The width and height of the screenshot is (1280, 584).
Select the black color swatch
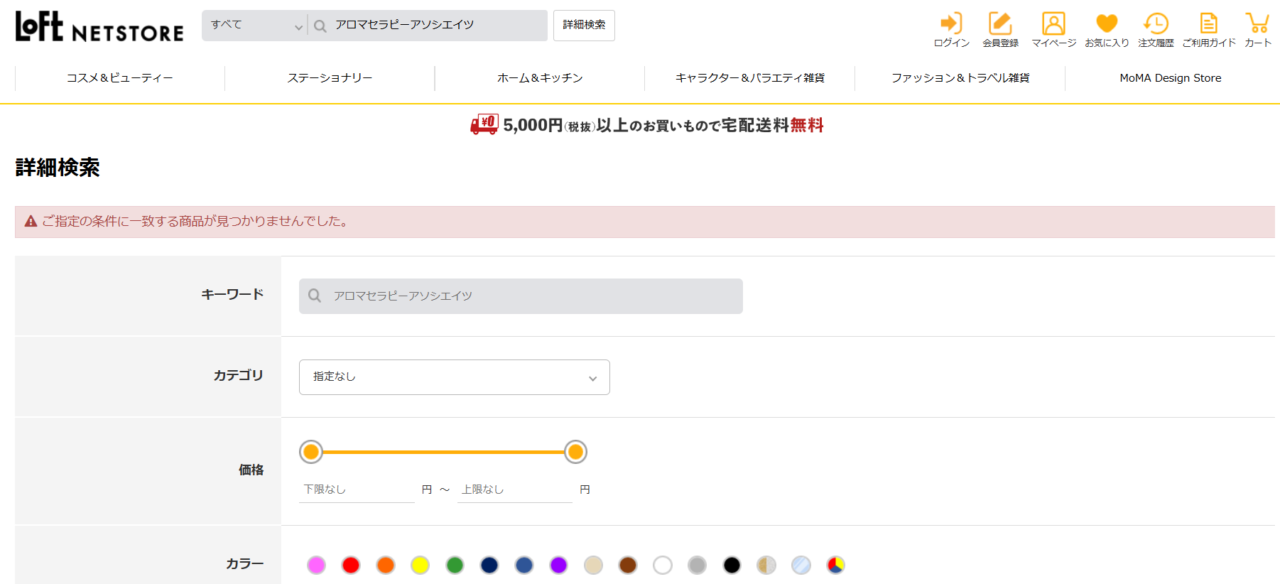pos(732,565)
